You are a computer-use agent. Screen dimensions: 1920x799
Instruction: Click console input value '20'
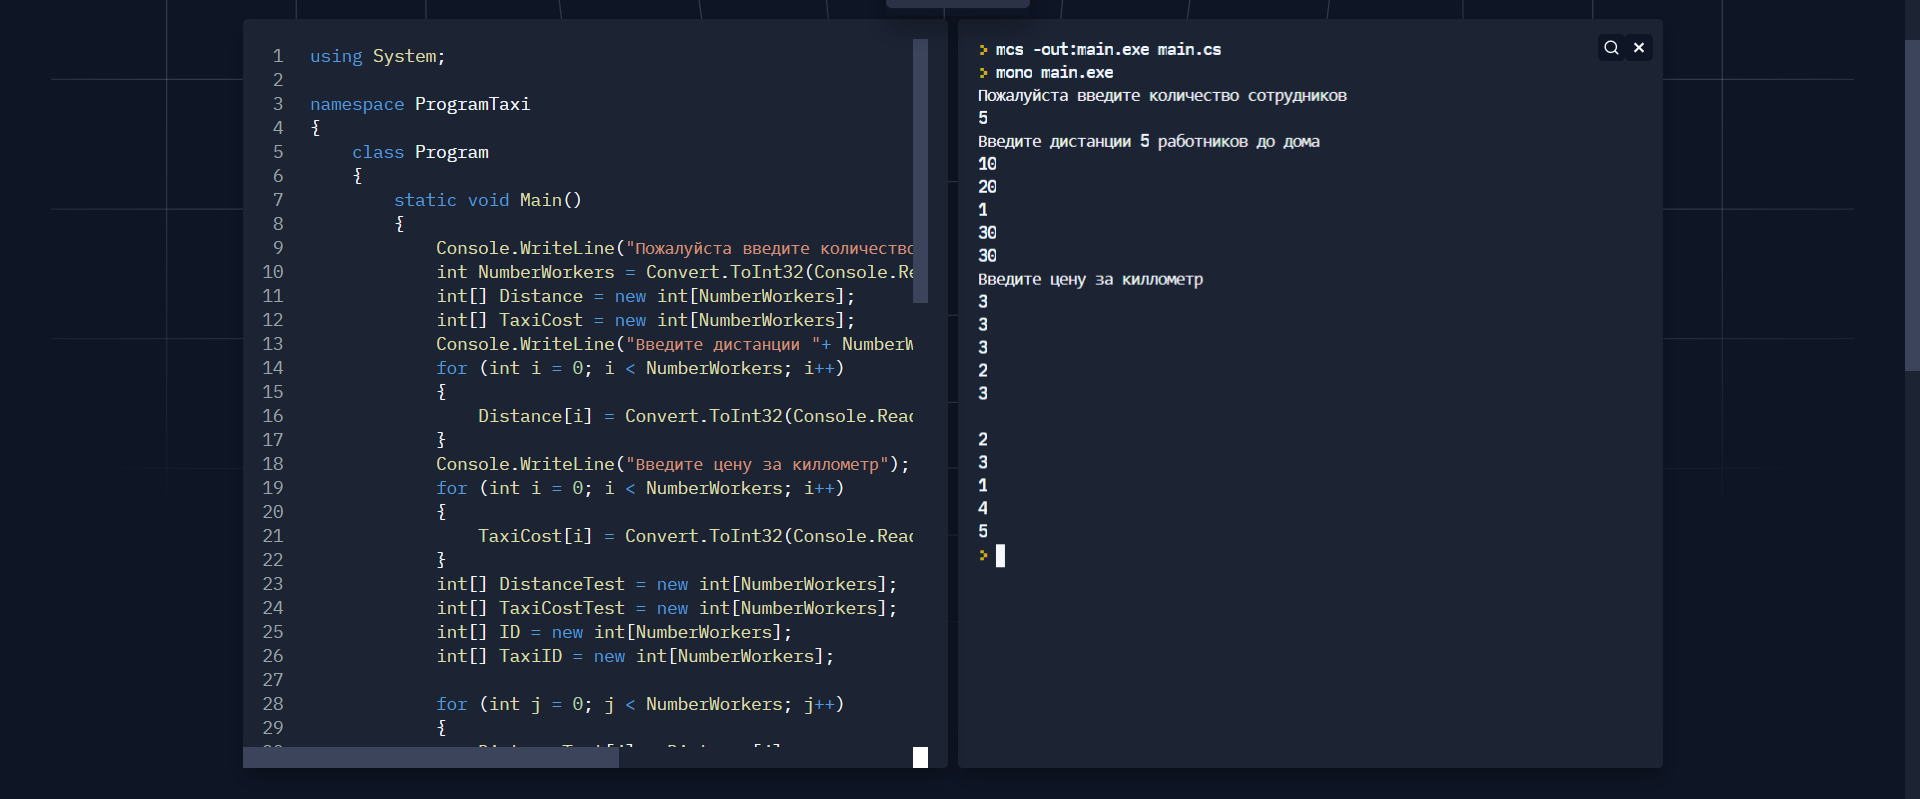click(987, 187)
